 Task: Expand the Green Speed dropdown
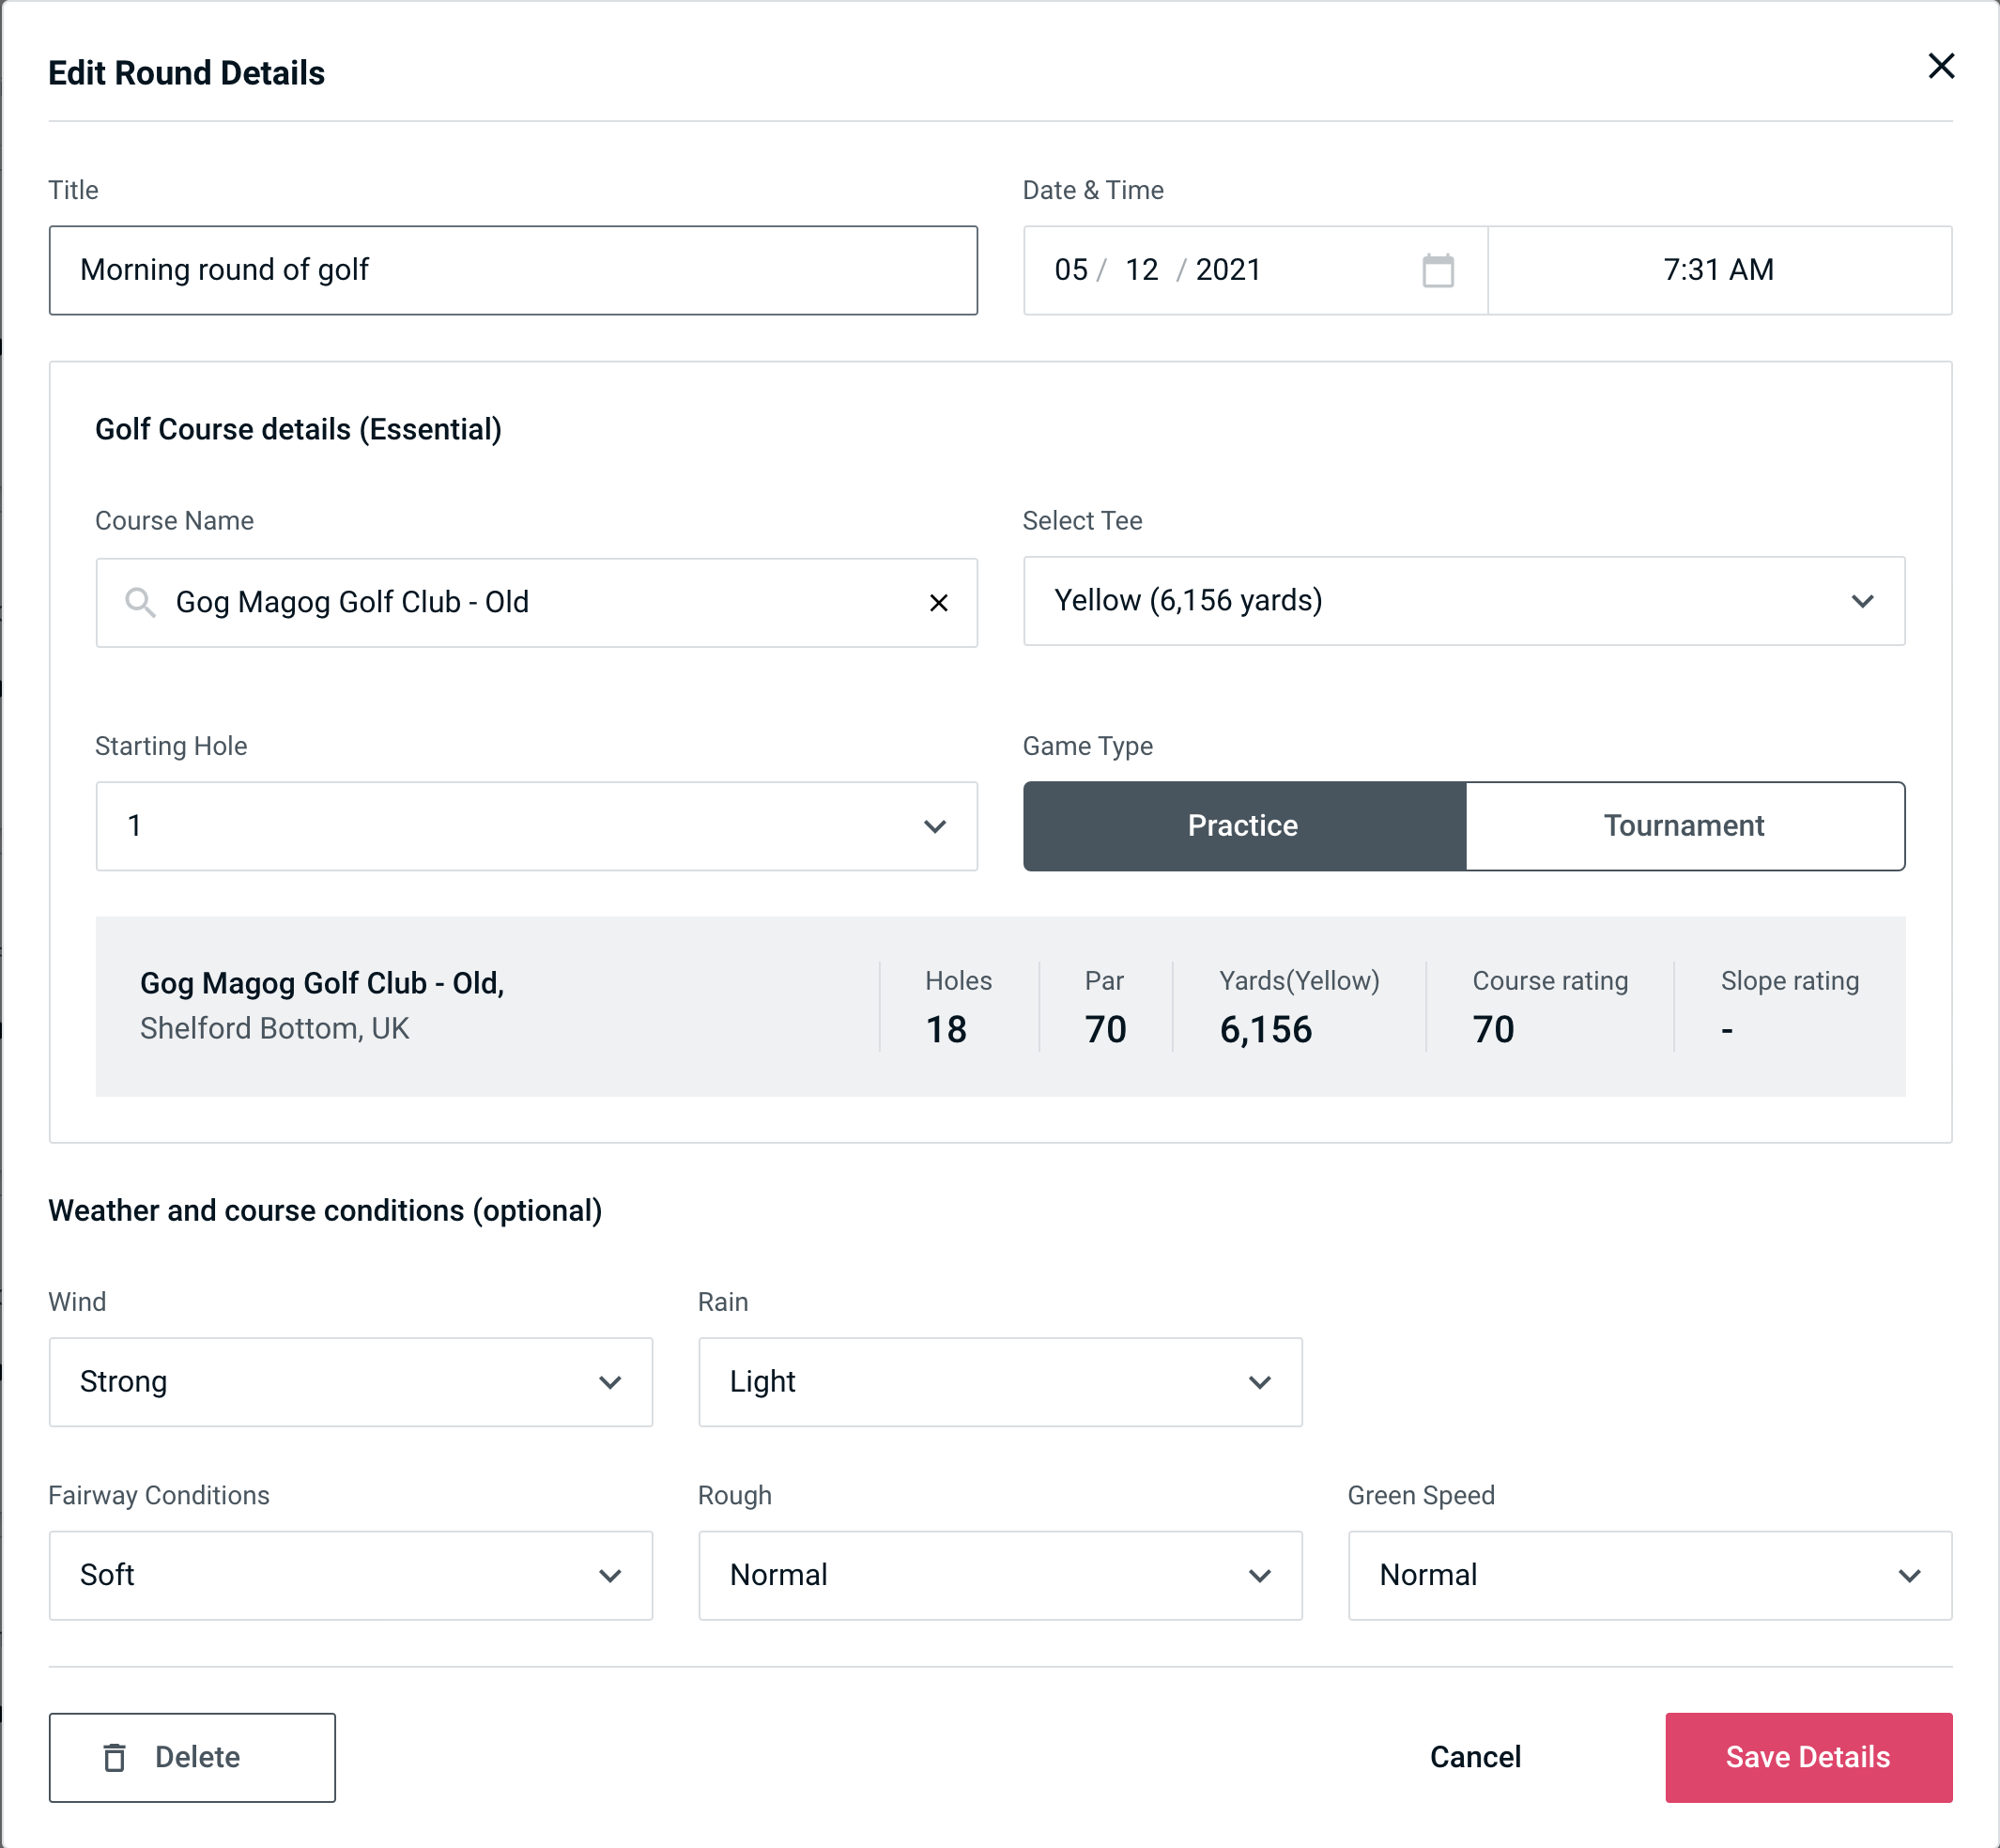point(1648,1575)
